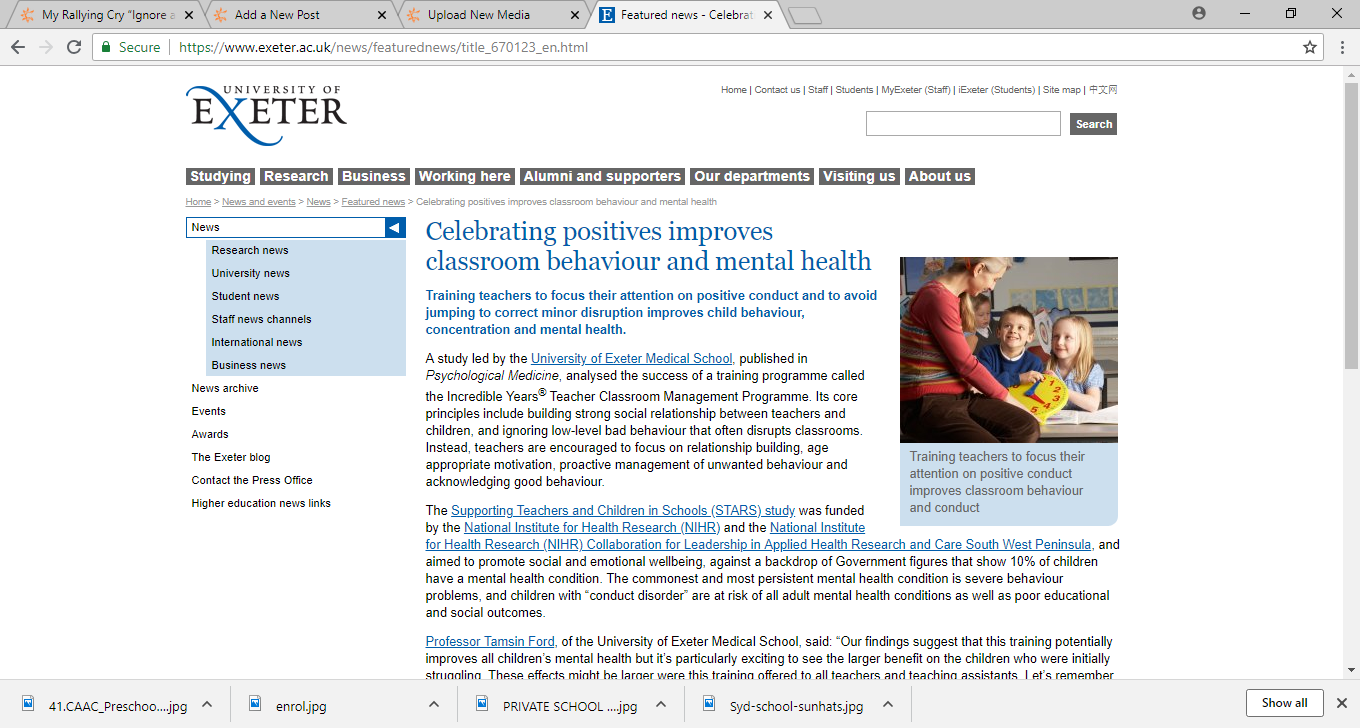
Task: Open Awards sidebar link
Action: click(x=210, y=434)
